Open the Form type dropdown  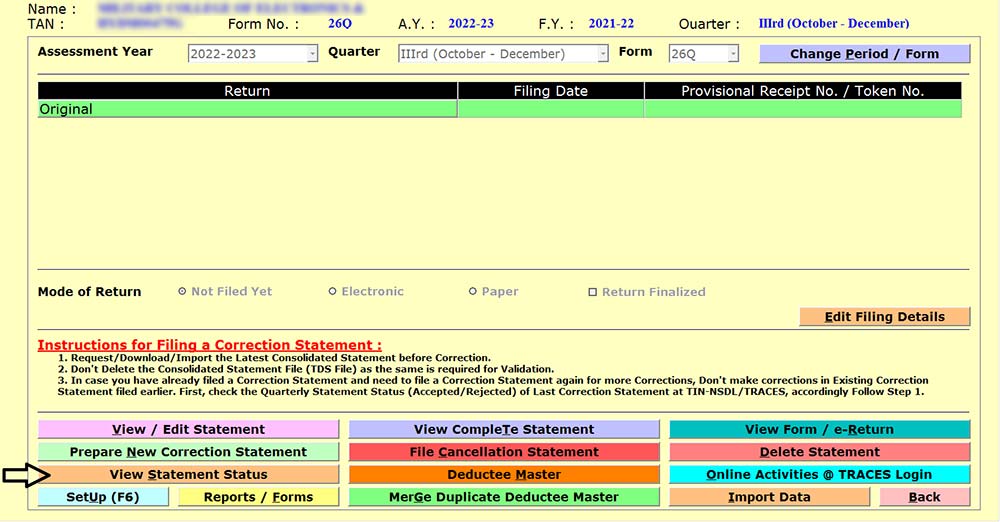pos(733,54)
